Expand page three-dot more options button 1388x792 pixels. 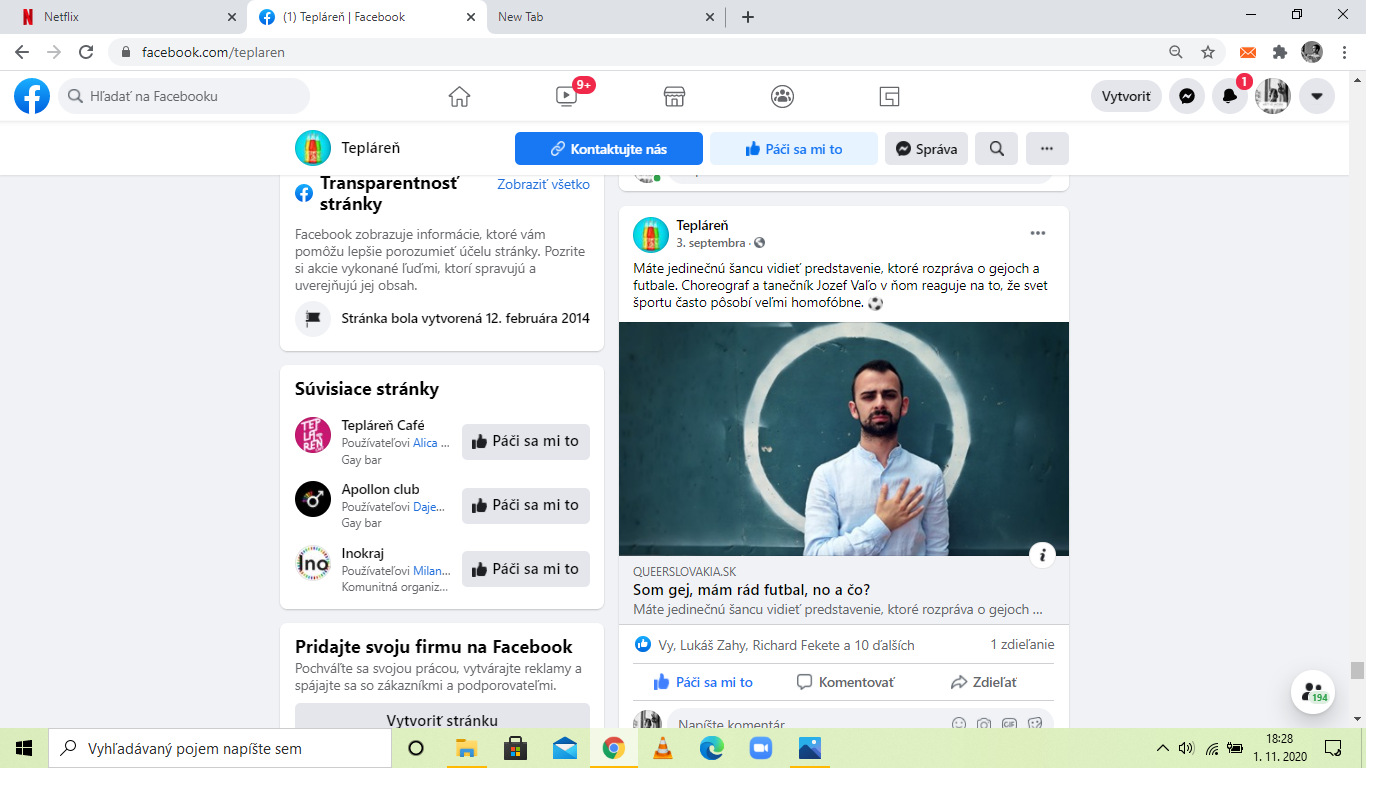click(1047, 149)
